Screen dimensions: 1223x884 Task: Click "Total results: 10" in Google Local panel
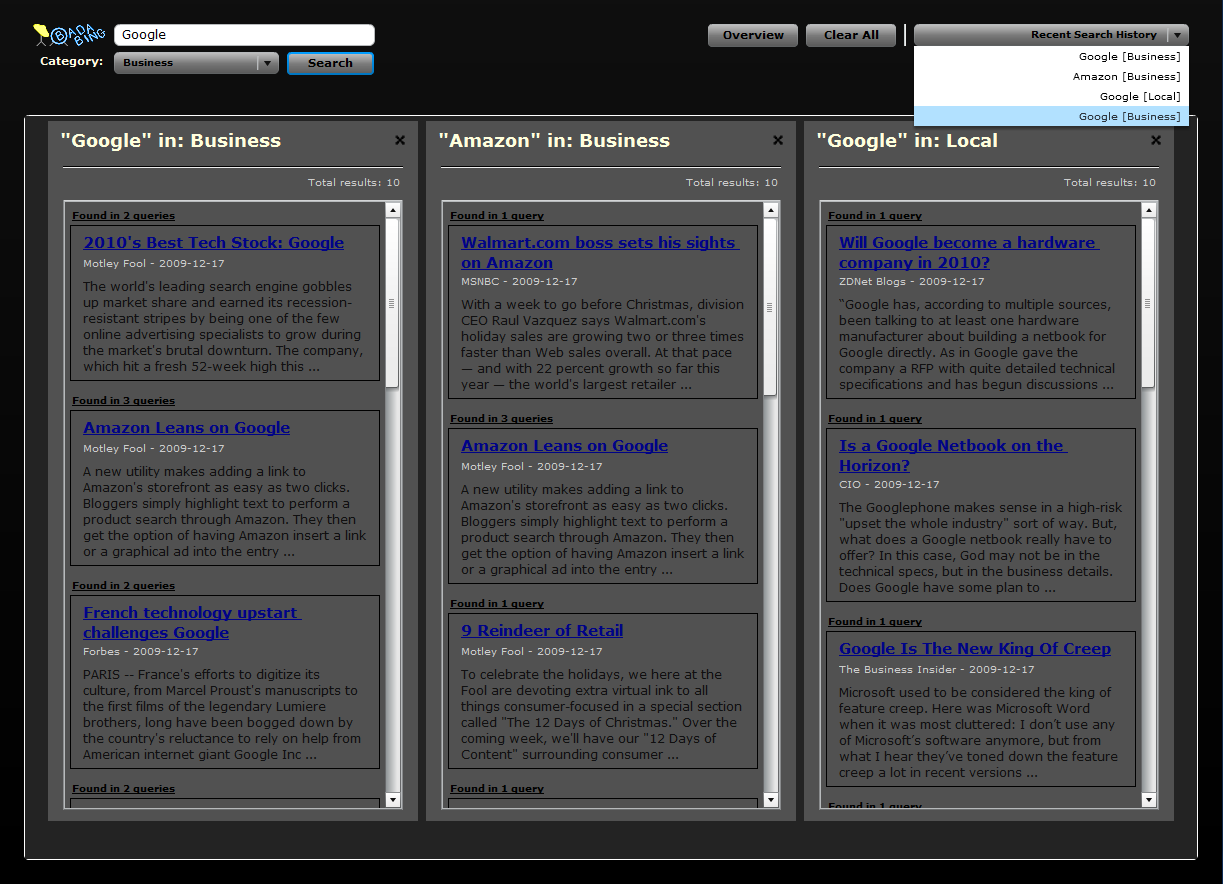pyautogui.click(x=1110, y=182)
